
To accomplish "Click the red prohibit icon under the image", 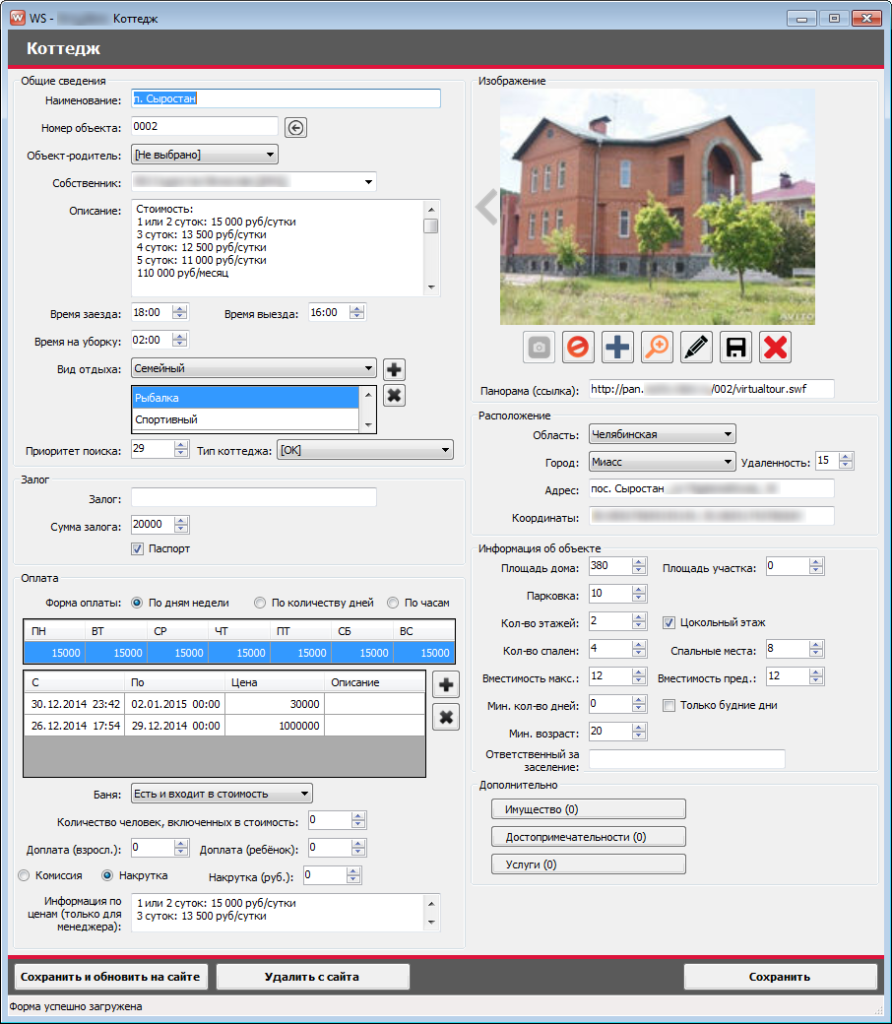I will tap(578, 347).
